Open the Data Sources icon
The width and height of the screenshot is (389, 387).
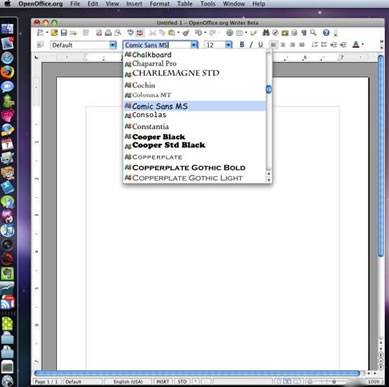[294, 33]
